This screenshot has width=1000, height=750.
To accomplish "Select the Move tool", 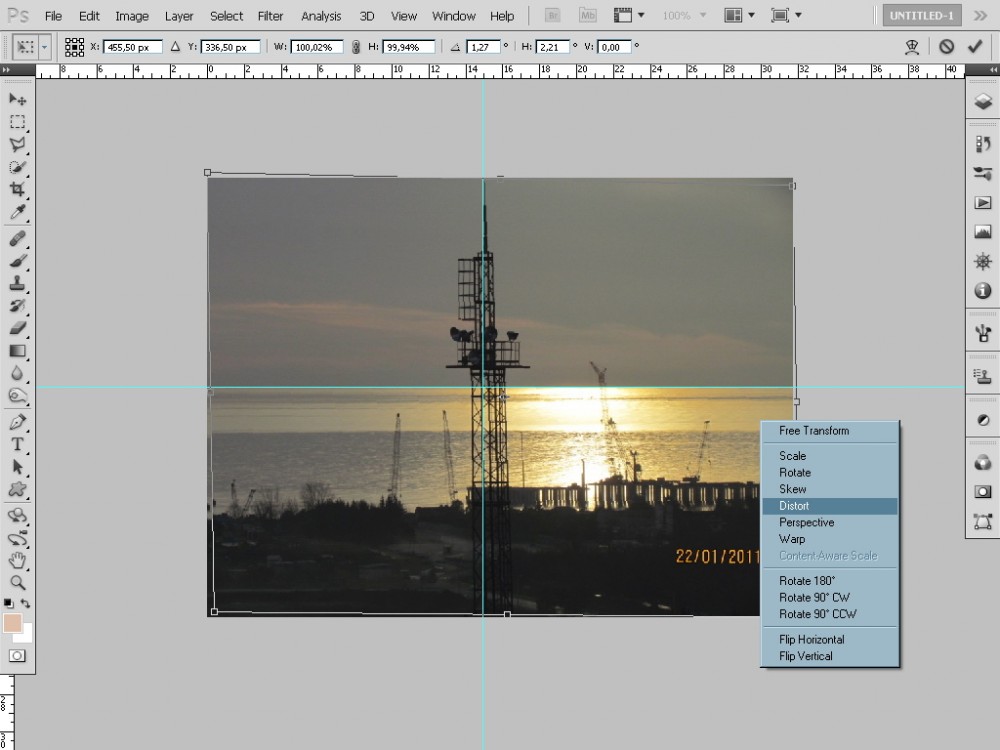I will pos(17,99).
